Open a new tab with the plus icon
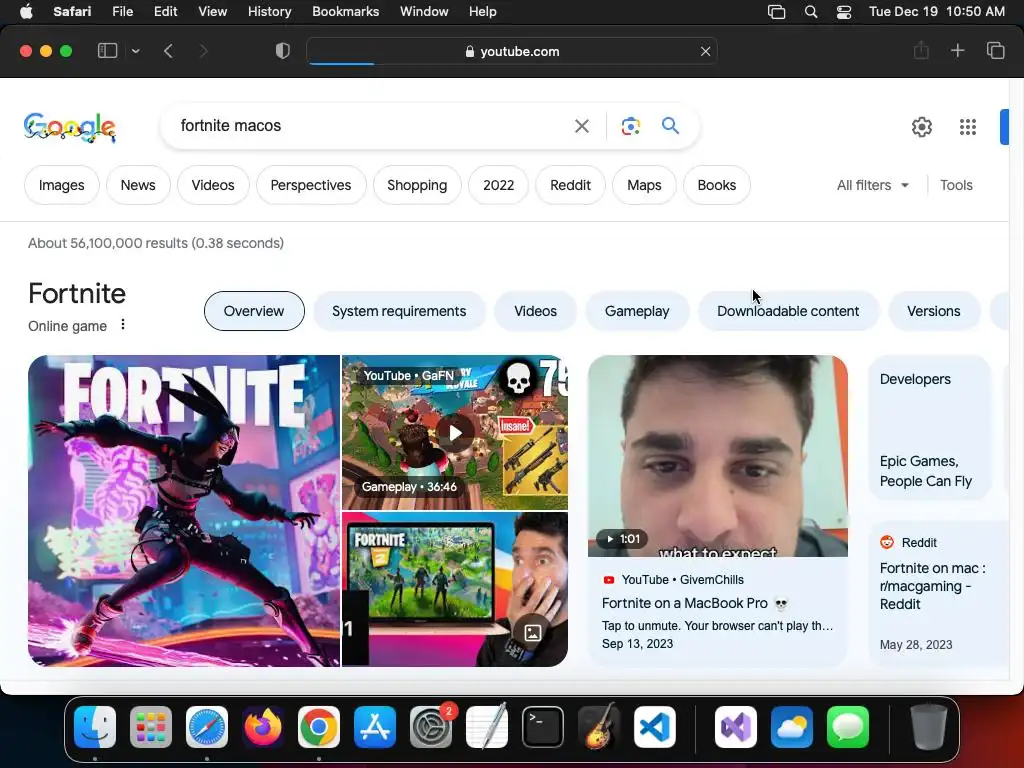Image resolution: width=1024 pixels, height=768 pixels. [957, 50]
